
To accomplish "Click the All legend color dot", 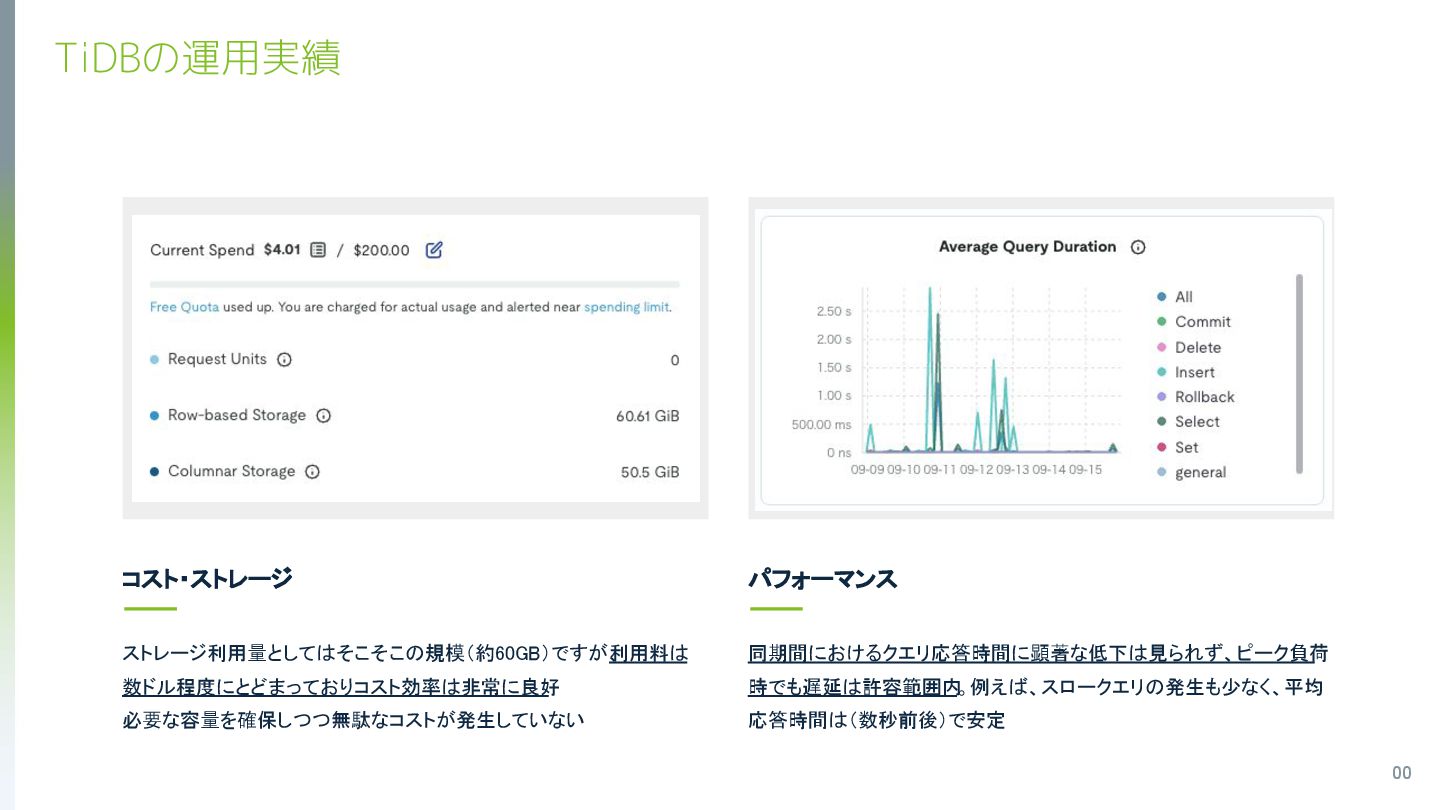I will [1161, 297].
